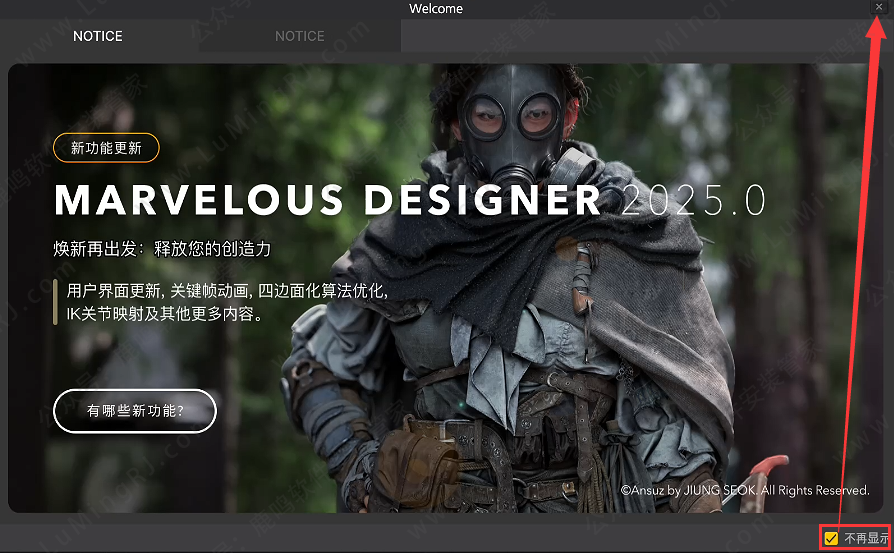Image resolution: width=894 pixels, height=553 pixels.
Task: Click the 焕新再出发 subtitle line
Action: tap(162, 248)
